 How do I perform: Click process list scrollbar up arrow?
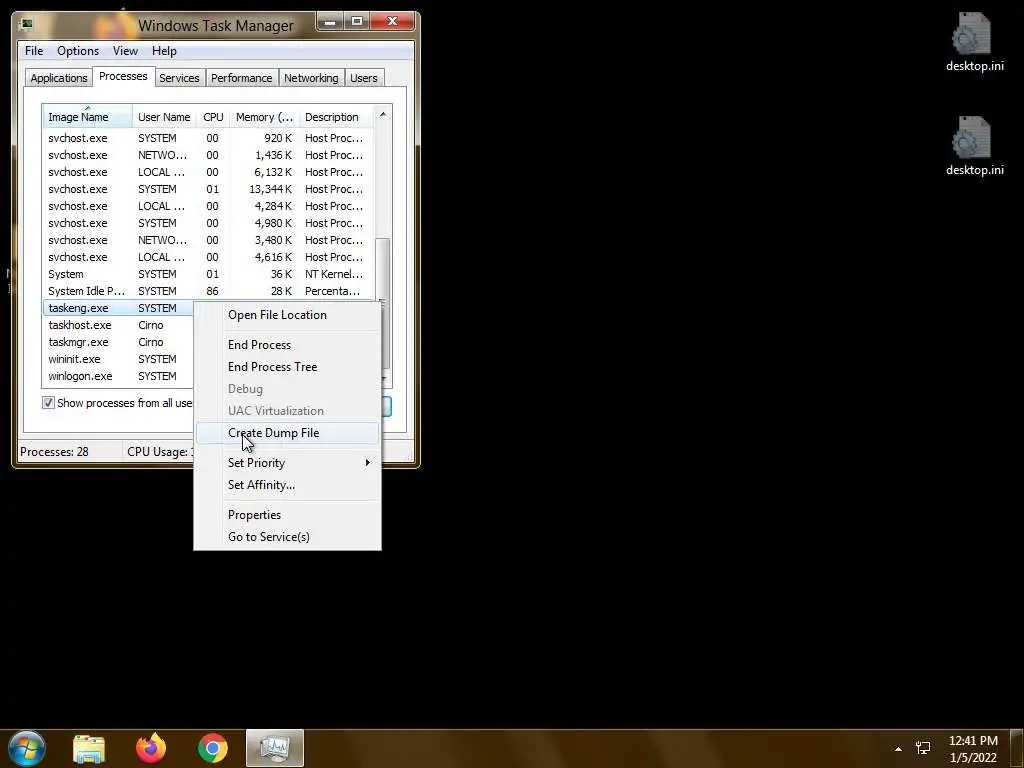pyautogui.click(x=383, y=114)
